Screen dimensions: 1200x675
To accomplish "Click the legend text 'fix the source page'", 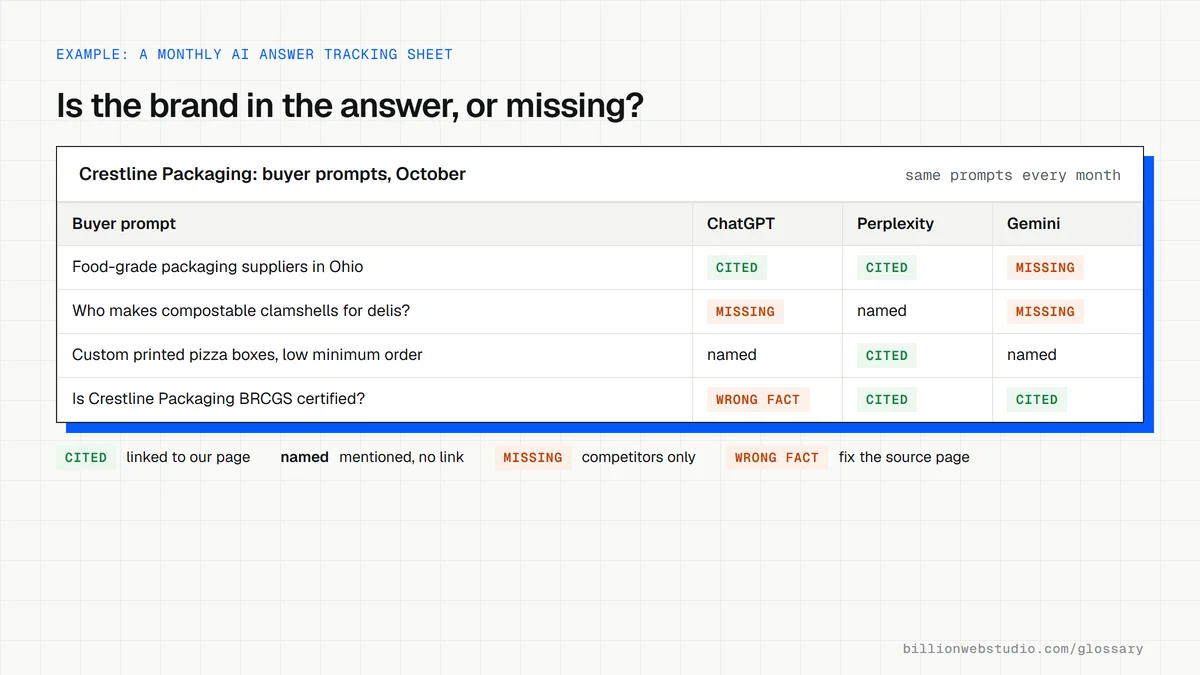I will coord(904,457).
